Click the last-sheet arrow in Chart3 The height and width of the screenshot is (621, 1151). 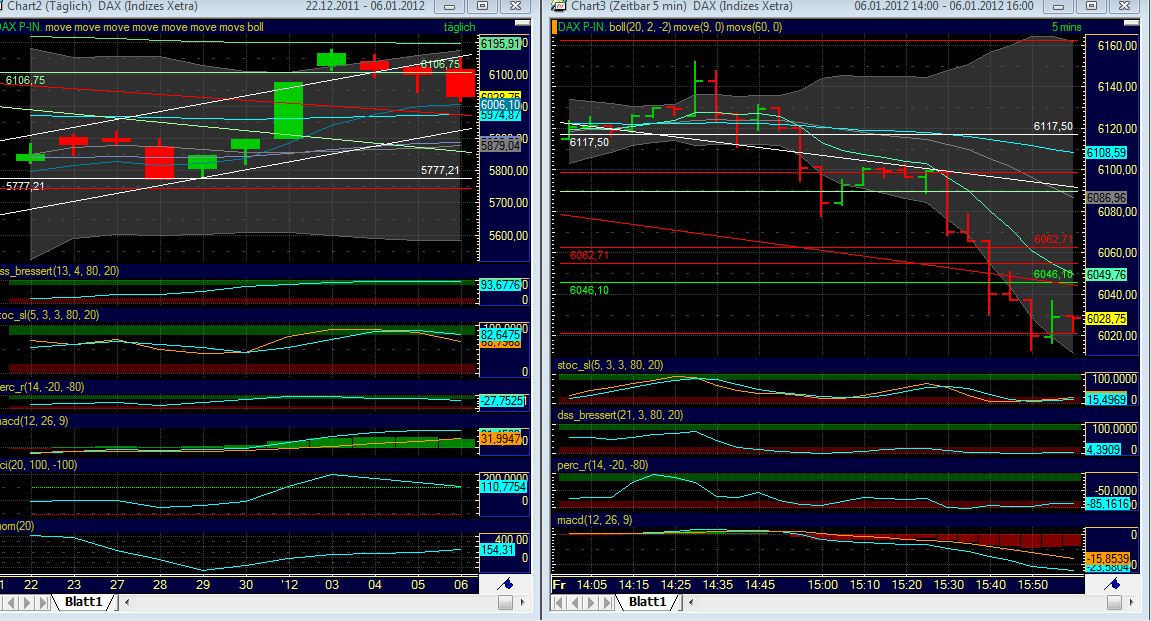606,602
